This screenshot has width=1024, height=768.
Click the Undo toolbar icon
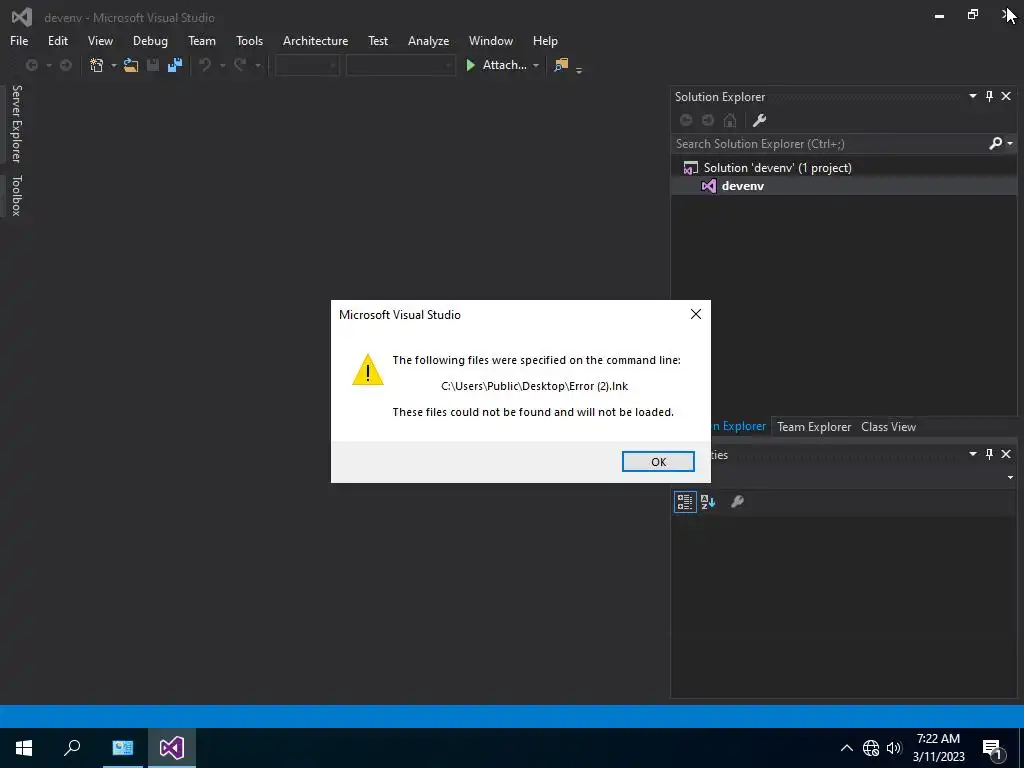205,65
